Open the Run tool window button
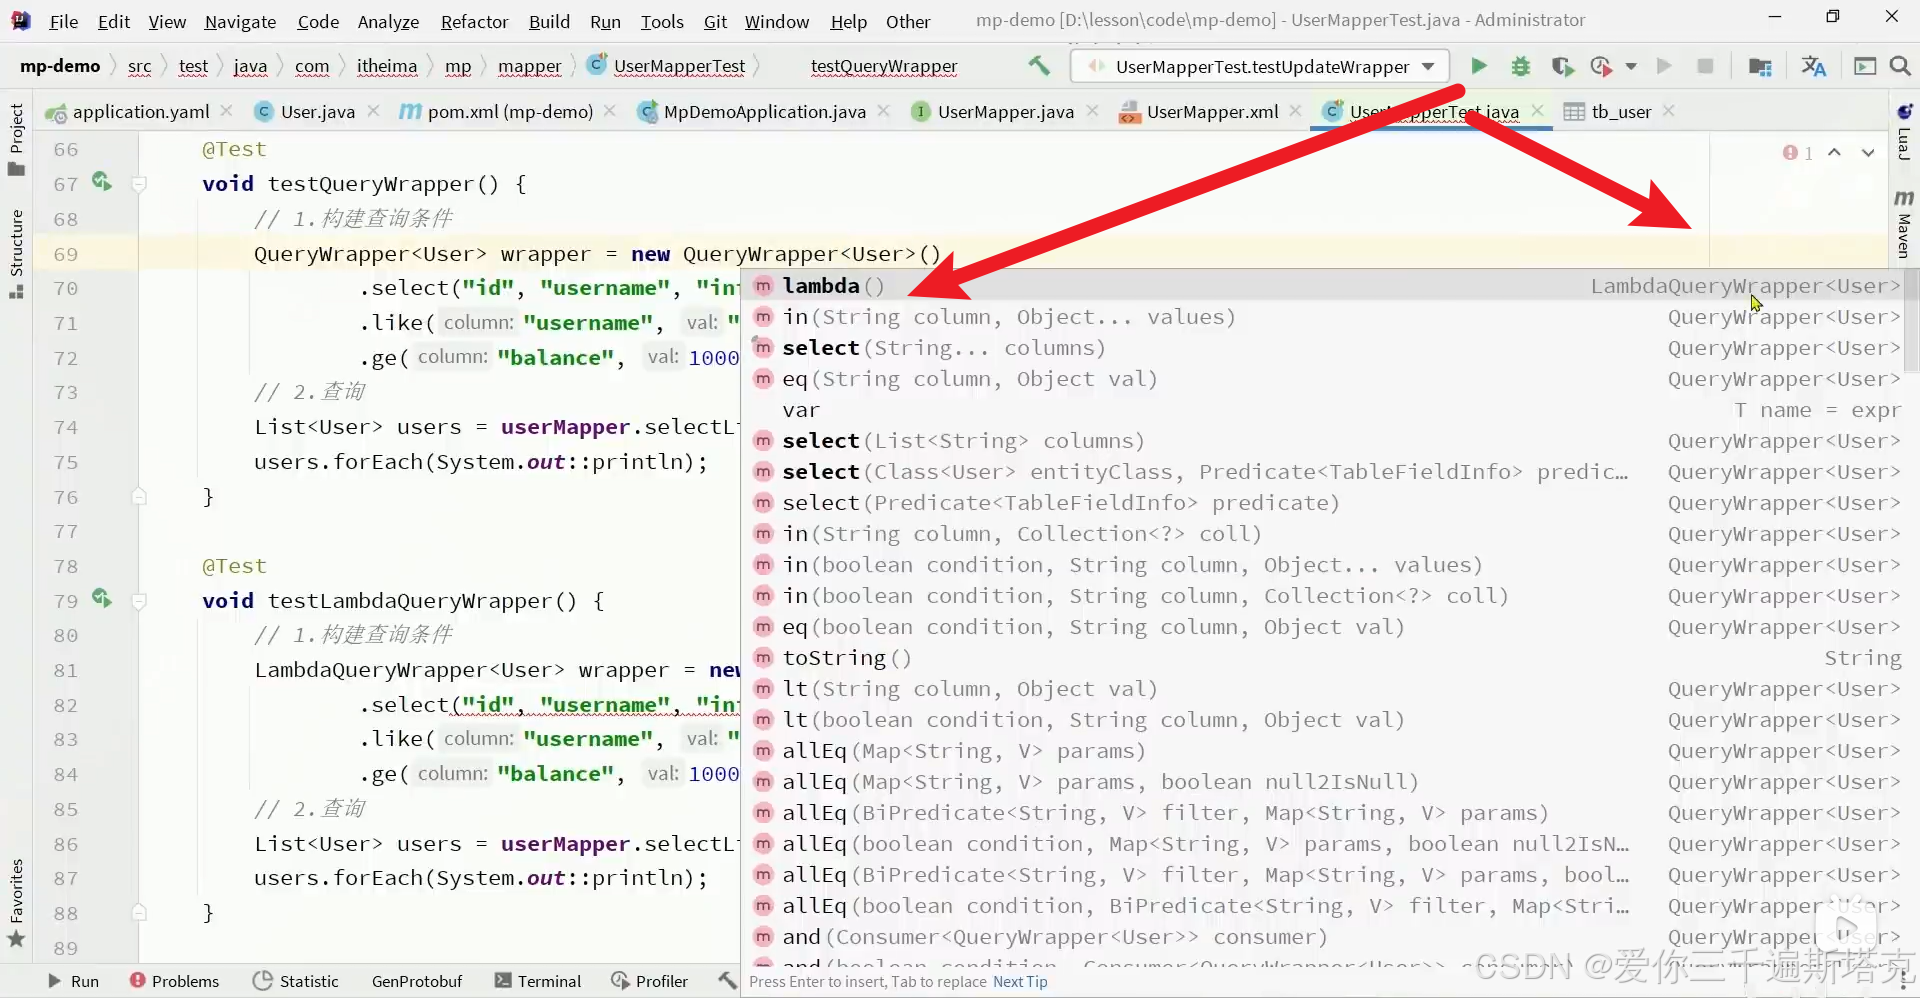This screenshot has width=1920, height=998. (x=74, y=981)
